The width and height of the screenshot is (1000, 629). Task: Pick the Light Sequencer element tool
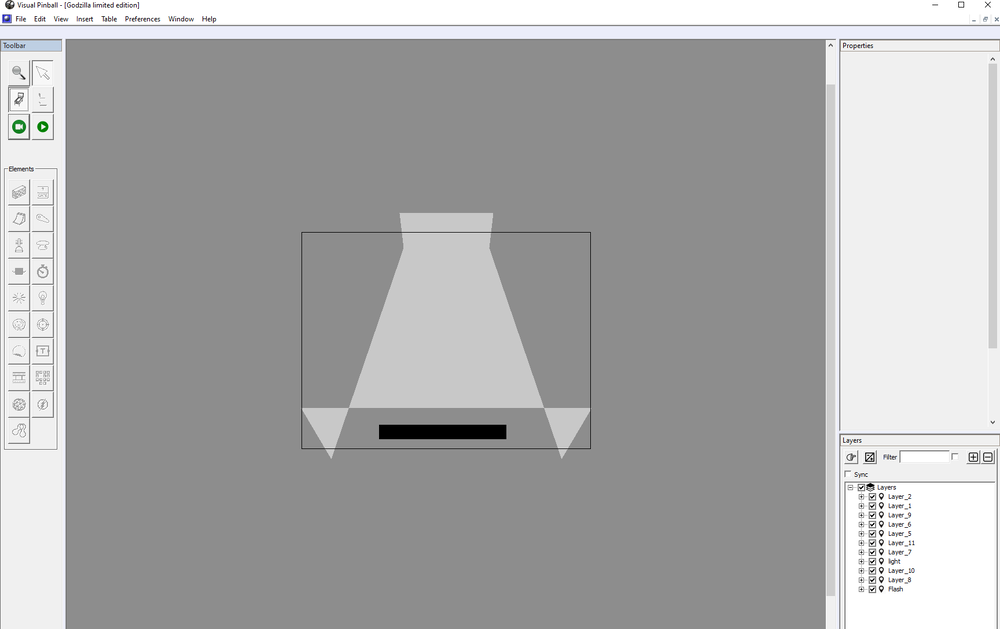[43, 378]
